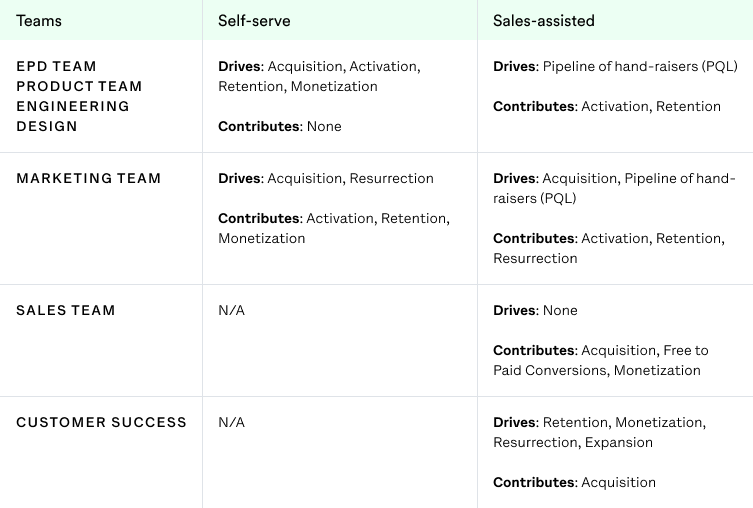Viewport: 753px width, 508px height.
Task: Click the "Free to Paid Conversions" contributes text
Action: click(600, 361)
